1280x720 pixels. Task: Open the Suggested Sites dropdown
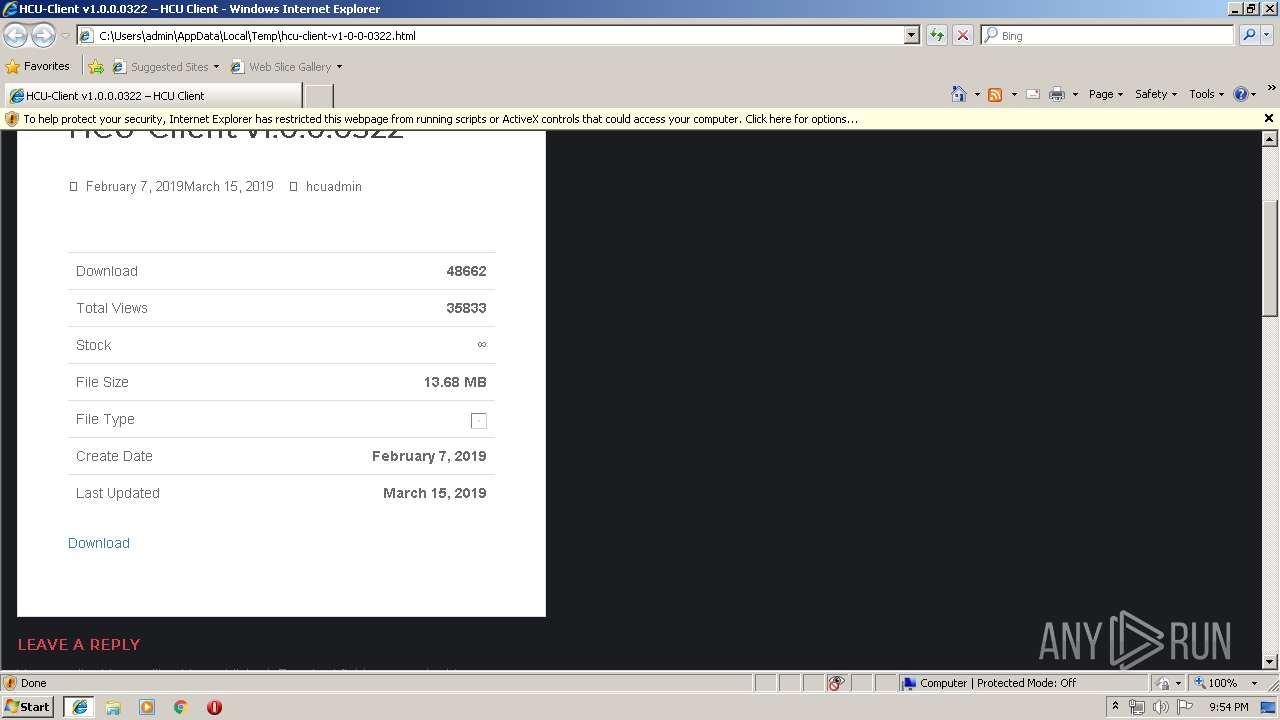166,67
